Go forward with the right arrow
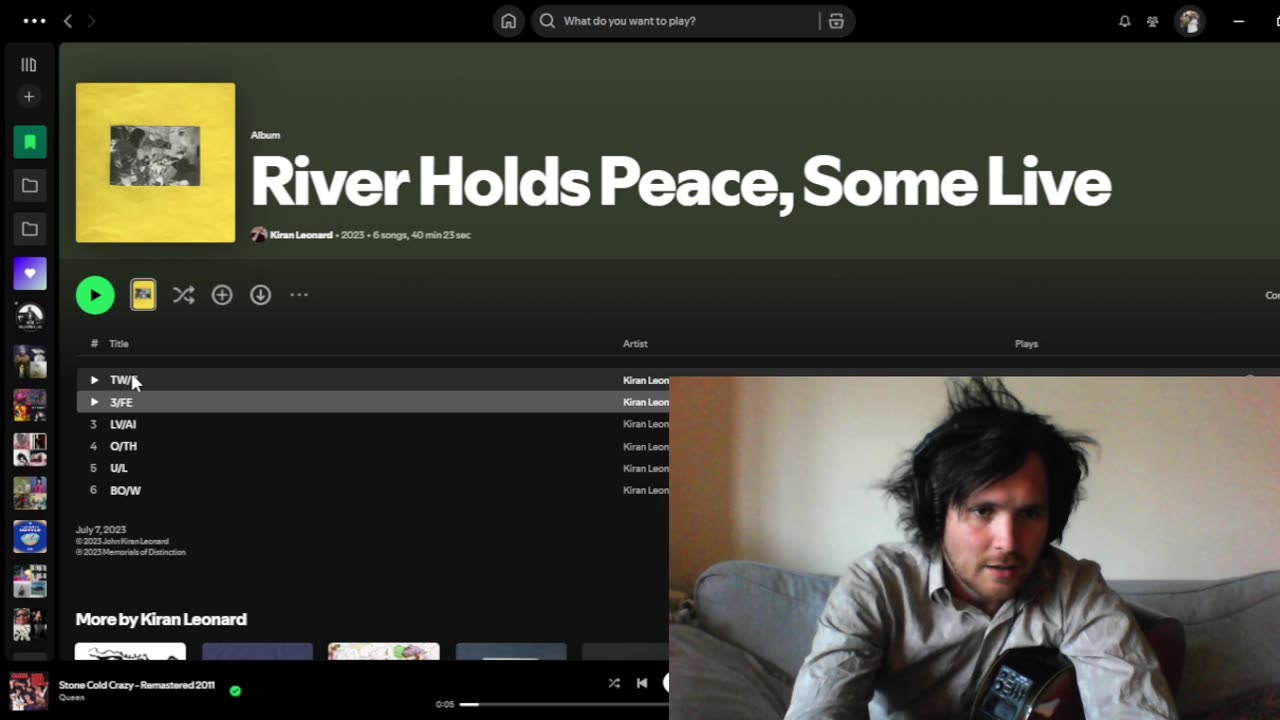This screenshot has height=720, width=1280. (x=91, y=21)
